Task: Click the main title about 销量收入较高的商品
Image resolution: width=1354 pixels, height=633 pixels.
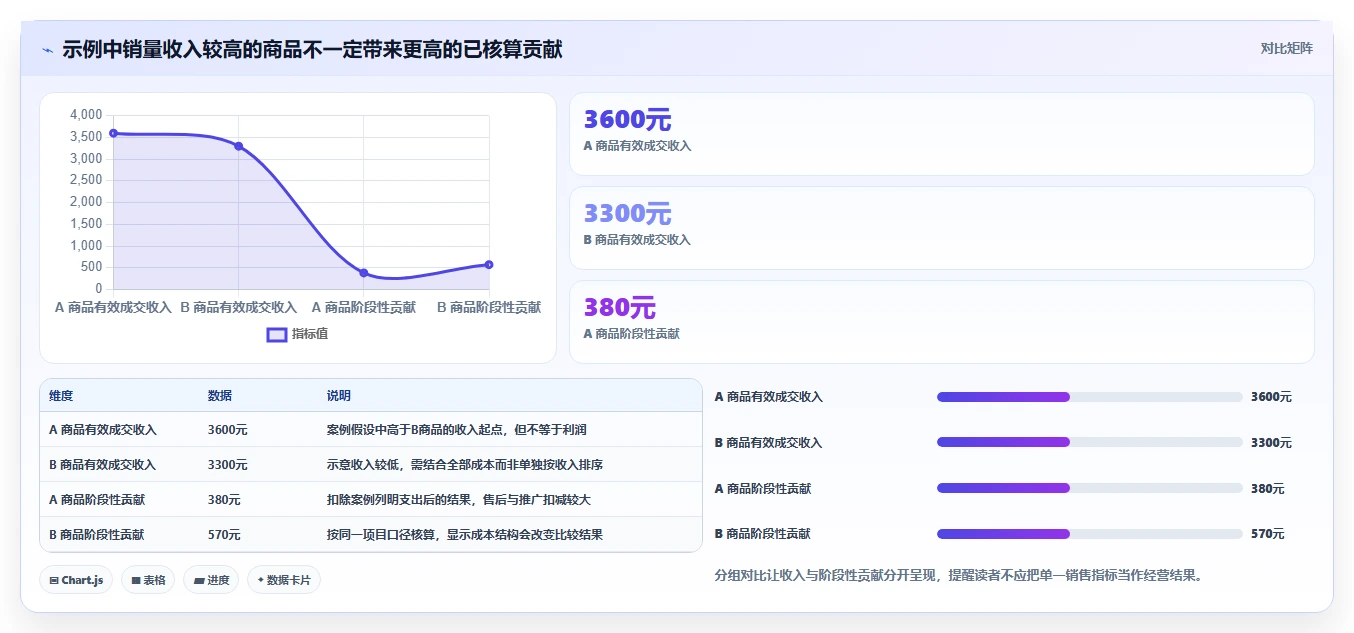Action: [x=312, y=49]
